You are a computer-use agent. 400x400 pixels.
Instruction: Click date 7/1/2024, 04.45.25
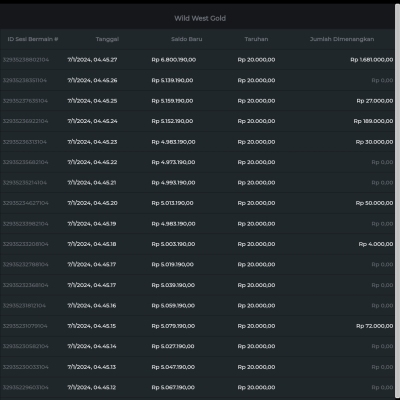click(x=92, y=101)
